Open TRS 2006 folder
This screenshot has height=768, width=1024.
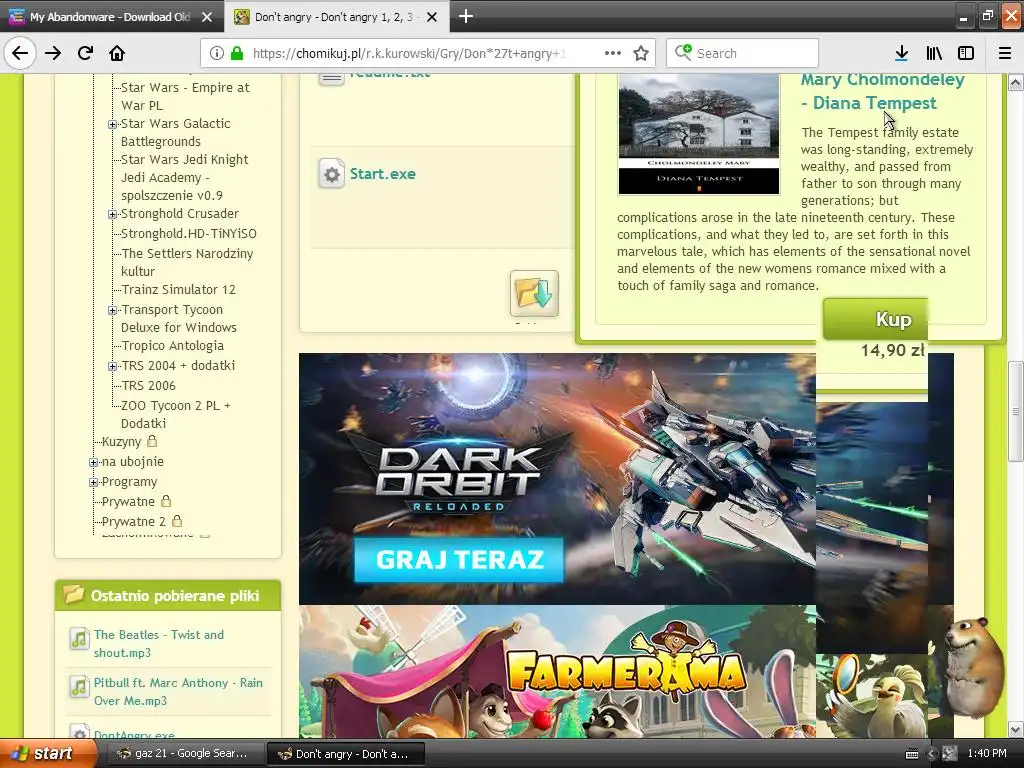tap(148, 385)
